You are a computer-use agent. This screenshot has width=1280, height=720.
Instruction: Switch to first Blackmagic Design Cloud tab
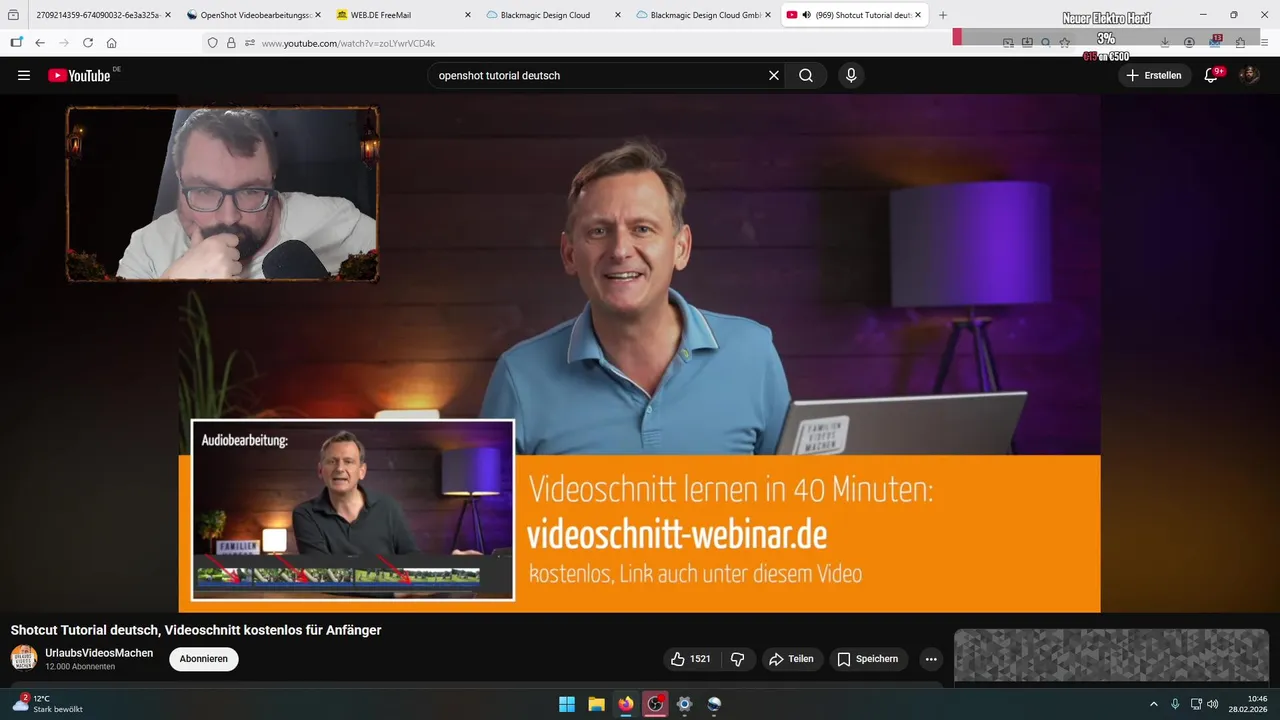click(552, 15)
